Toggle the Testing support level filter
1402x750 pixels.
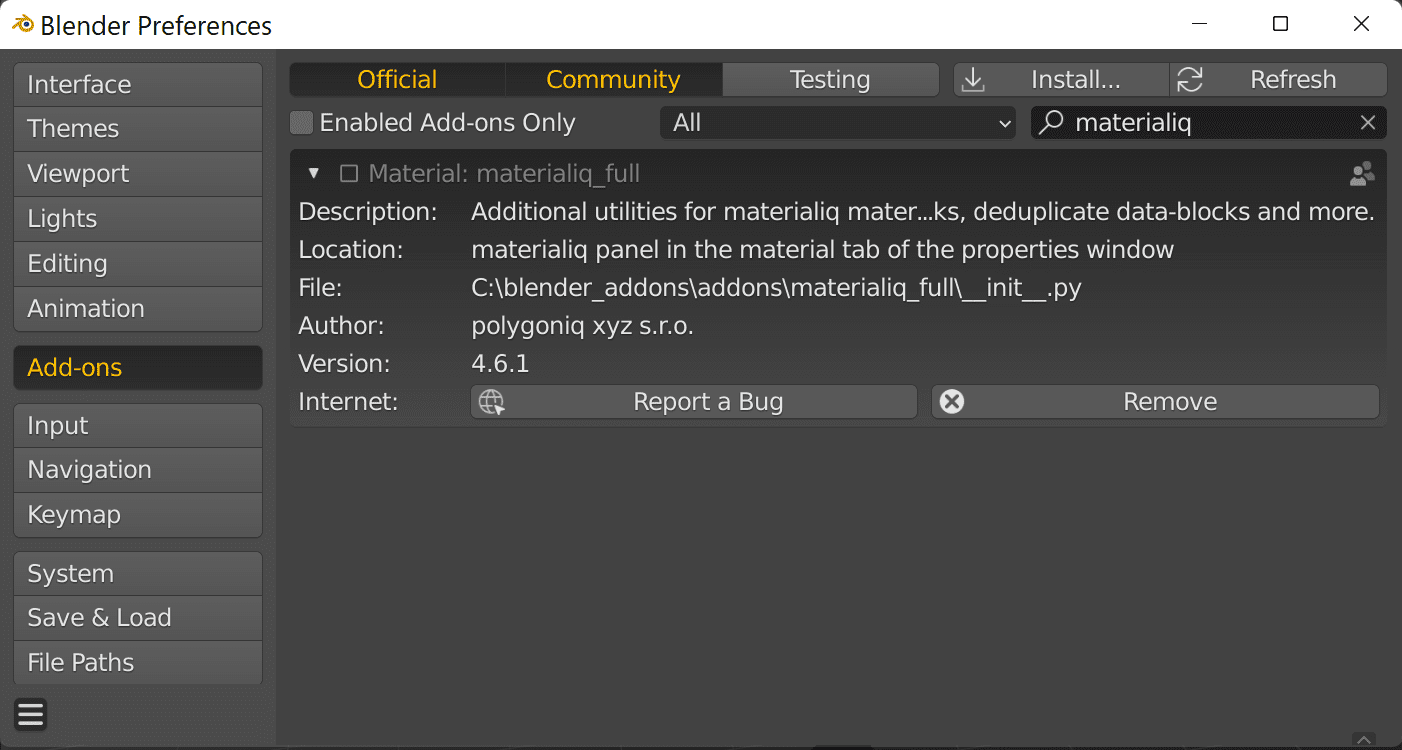[x=830, y=80]
